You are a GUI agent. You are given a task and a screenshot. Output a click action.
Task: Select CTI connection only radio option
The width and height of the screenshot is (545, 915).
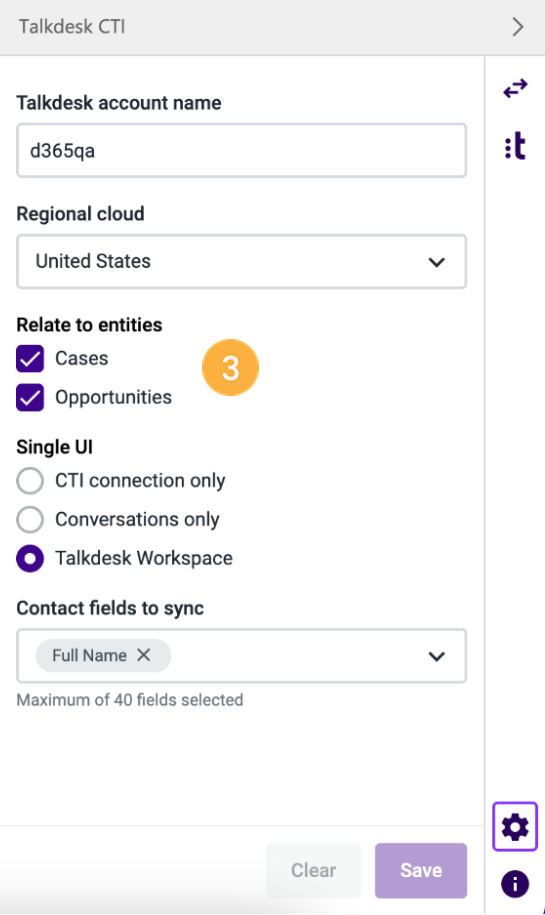(30, 481)
